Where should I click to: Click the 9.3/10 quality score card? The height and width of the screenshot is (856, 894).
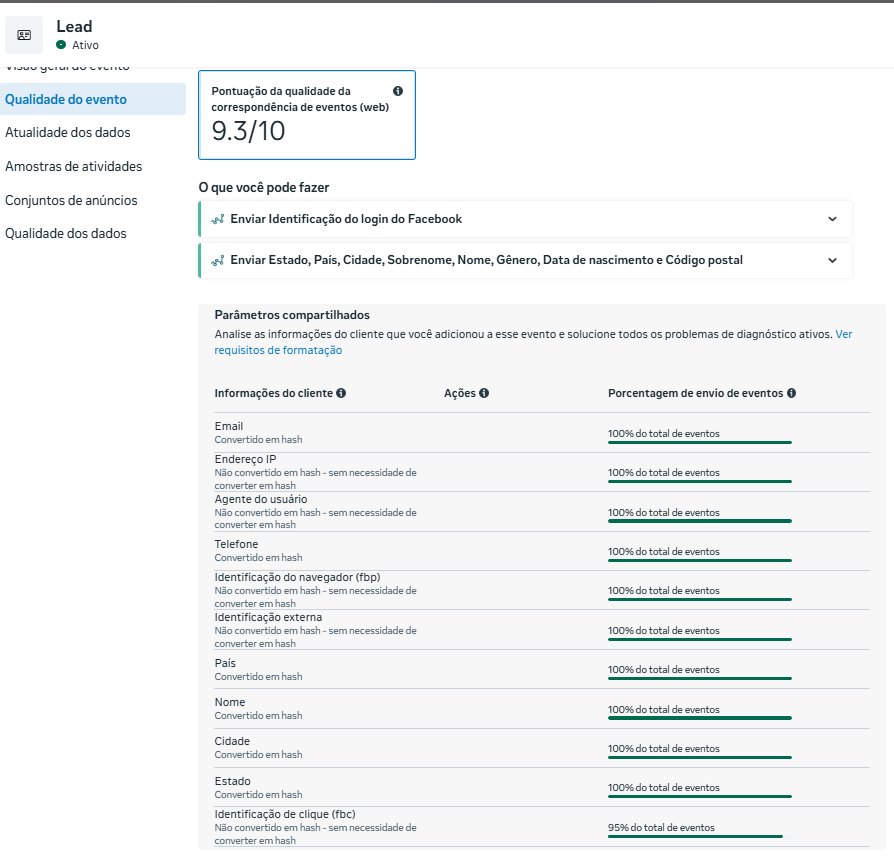(x=306, y=115)
